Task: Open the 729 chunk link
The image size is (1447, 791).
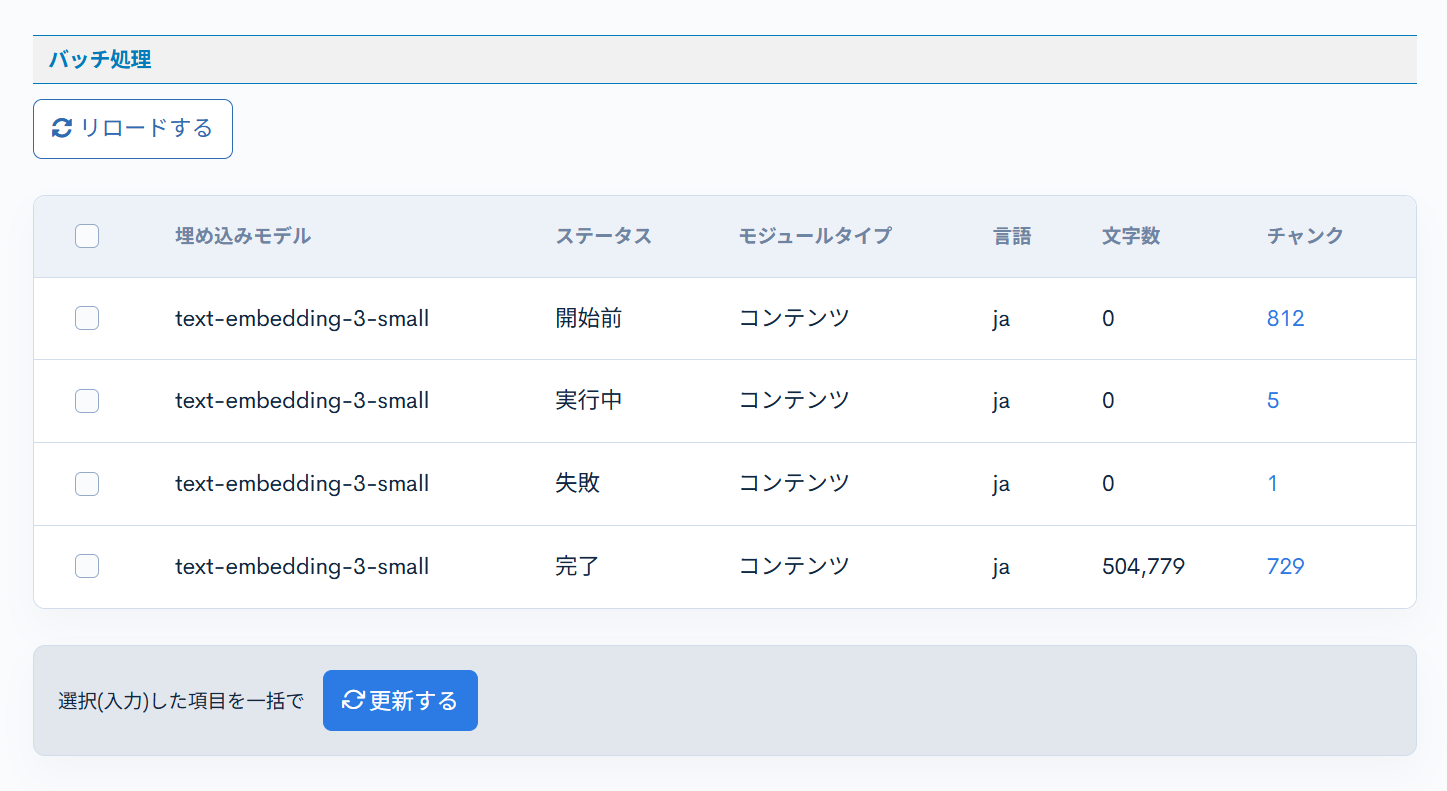Action: pyautogui.click(x=1285, y=565)
